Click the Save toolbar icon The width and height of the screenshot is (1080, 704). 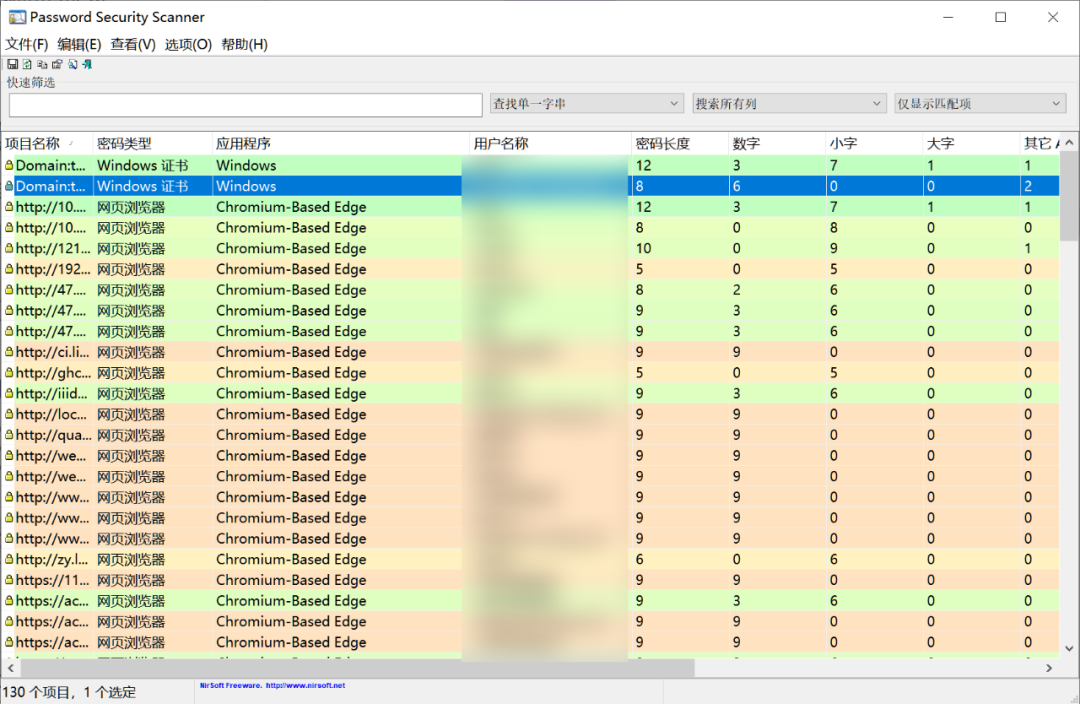pyautogui.click(x=12, y=64)
